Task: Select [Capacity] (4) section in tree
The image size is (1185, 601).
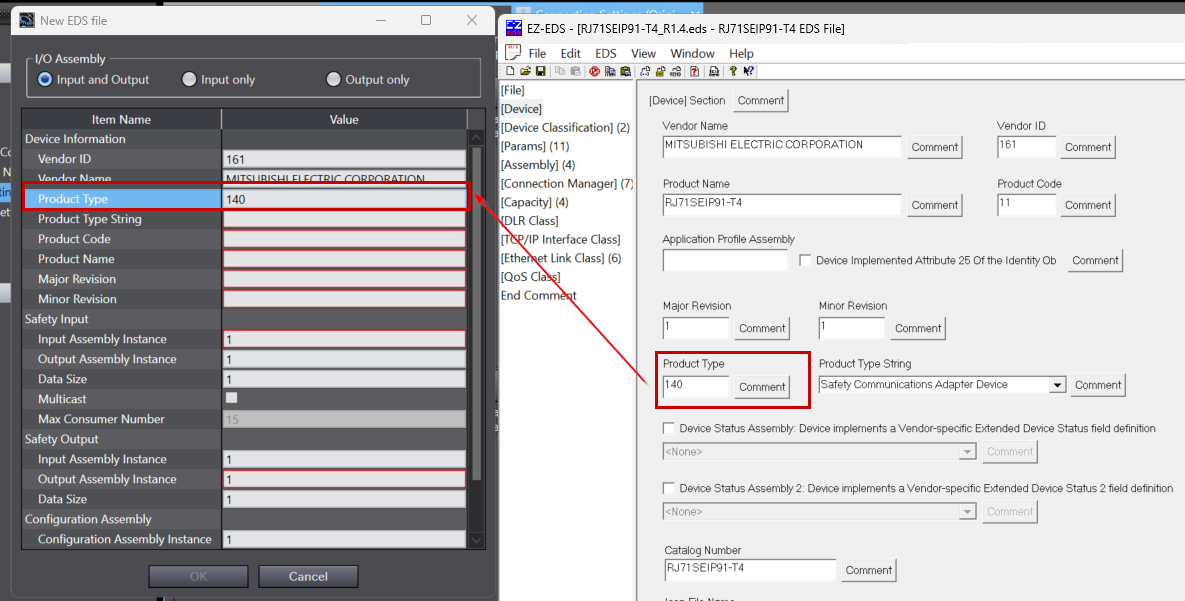Action: pyautogui.click(x=534, y=202)
